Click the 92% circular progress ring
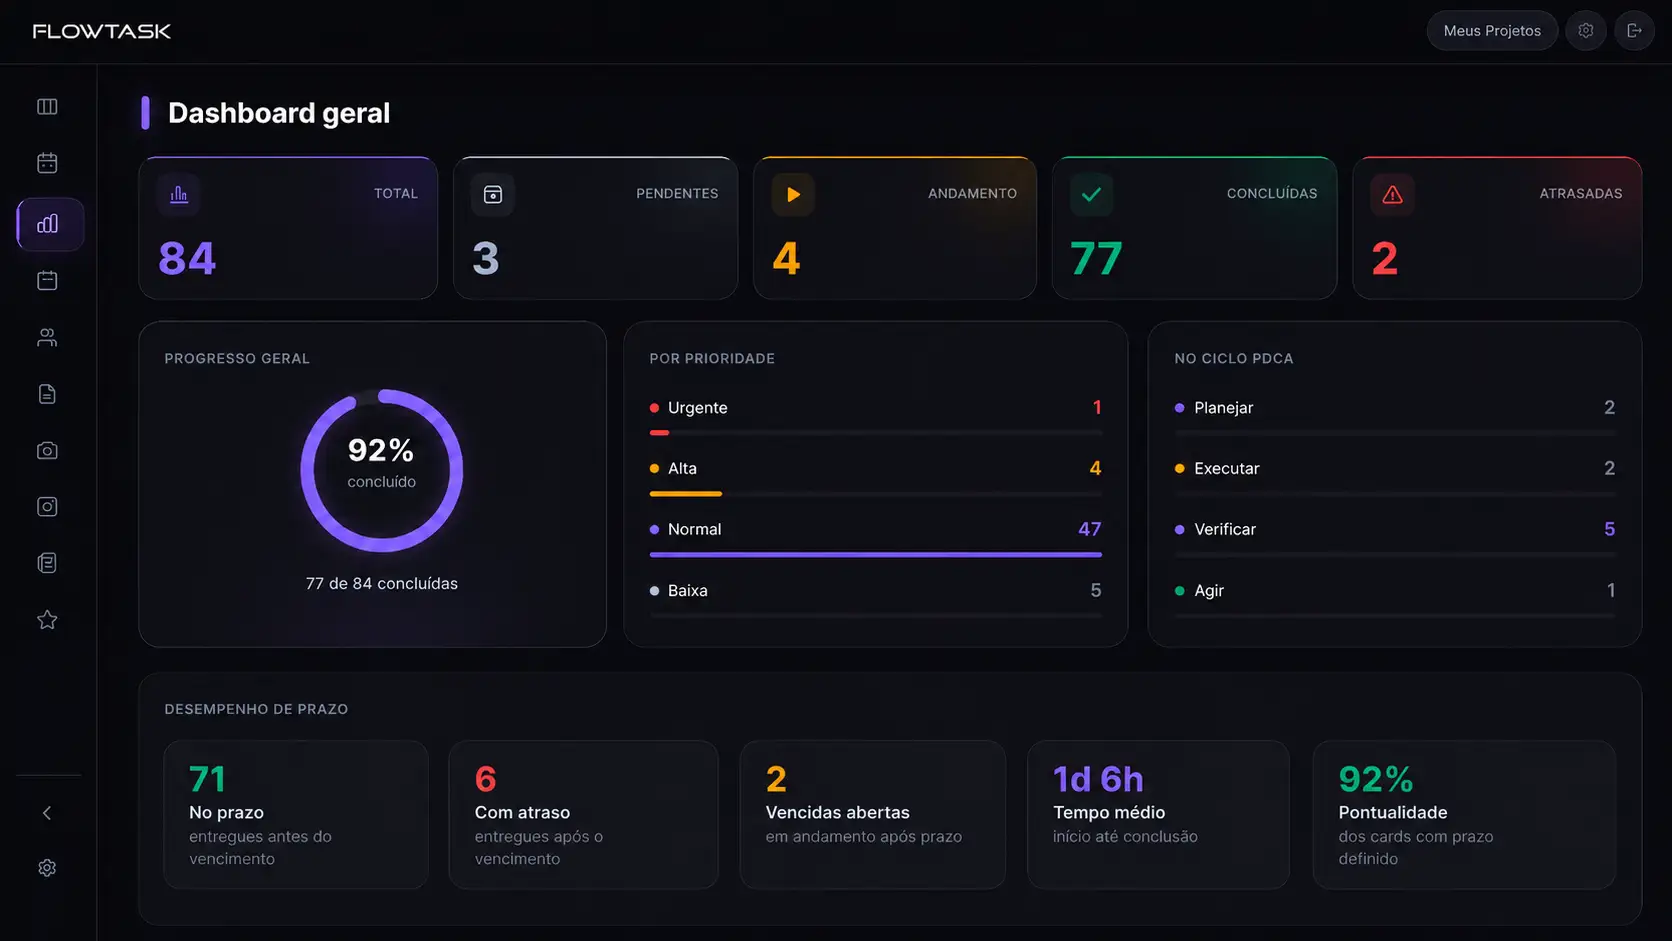This screenshot has height=941, width=1672. (x=382, y=470)
